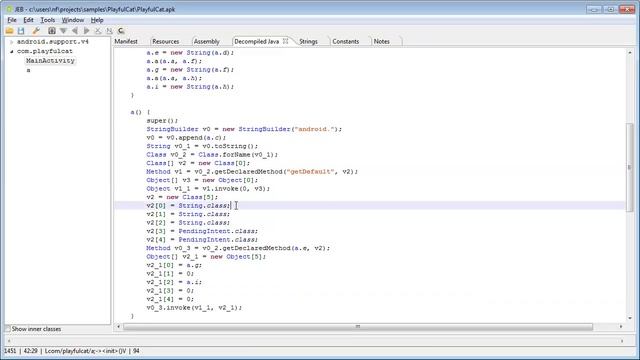Select com.playfulcat tree label
640x360 pixels.
[x=44, y=51]
